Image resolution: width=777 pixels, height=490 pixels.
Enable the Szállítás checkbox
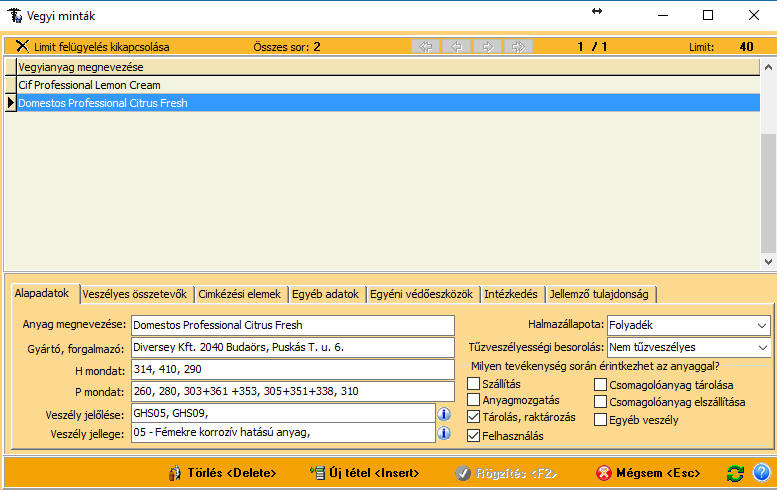tap(473, 383)
